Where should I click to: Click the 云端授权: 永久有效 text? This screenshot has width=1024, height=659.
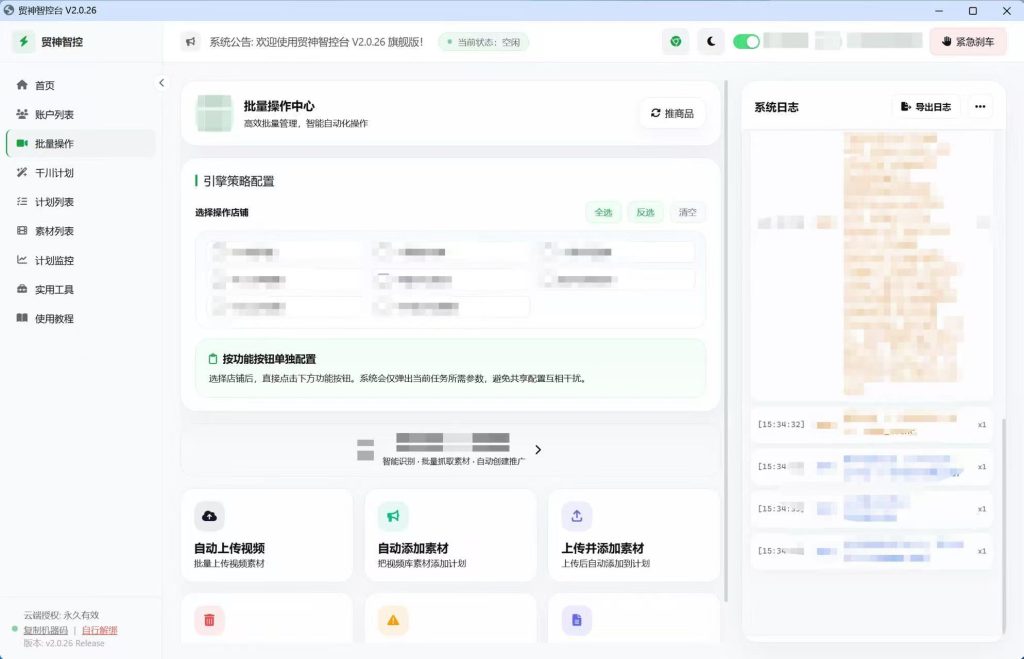(61, 615)
